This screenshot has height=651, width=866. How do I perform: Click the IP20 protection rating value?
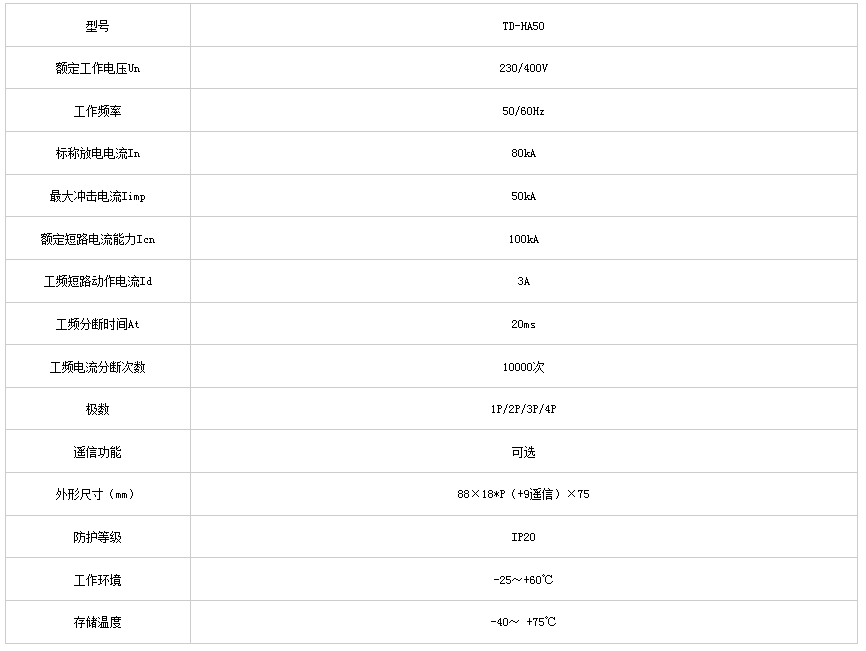pos(523,538)
